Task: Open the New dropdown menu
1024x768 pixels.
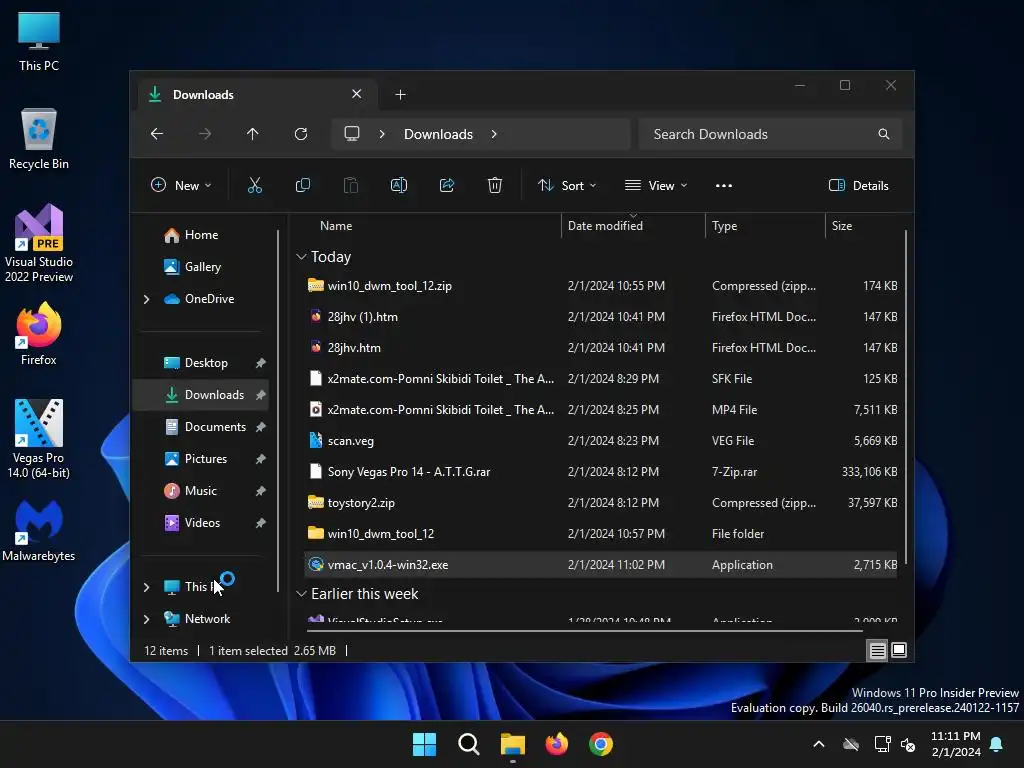Action: (x=181, y=185)
